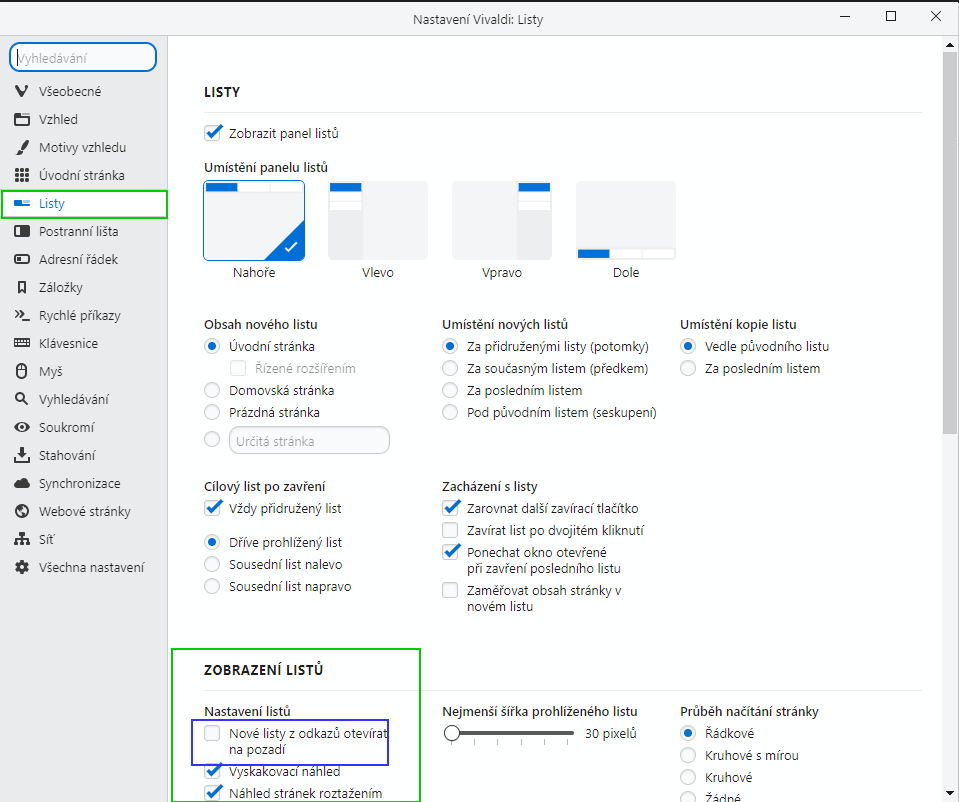Enable Nové listy z odkazů otevírat na pozadí
The image size is (959, 802).
pyautogui.click(x=212, y=733)
